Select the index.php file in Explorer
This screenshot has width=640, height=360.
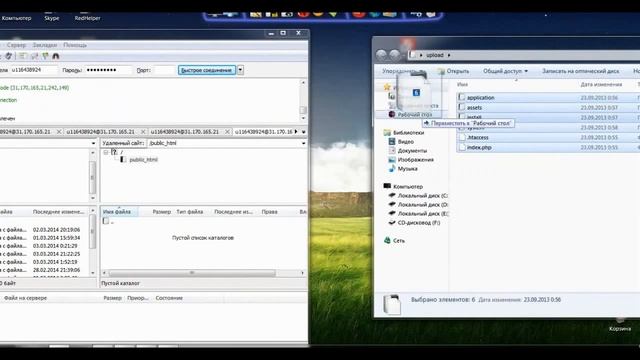tap(479, 147)
